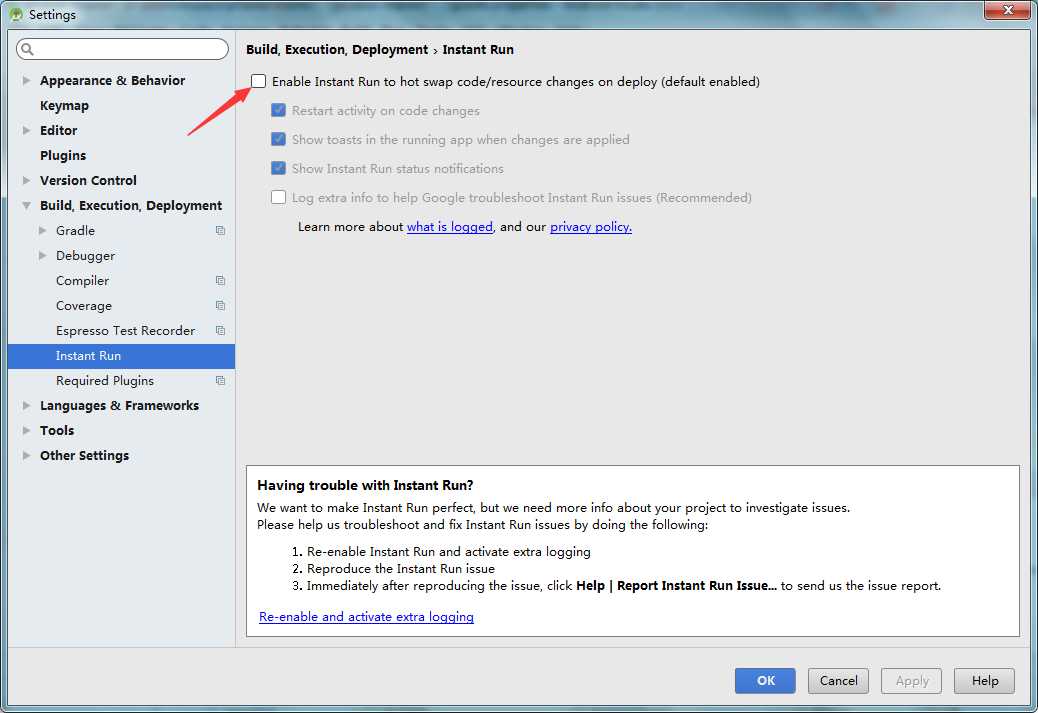This screenshot has width=1038, height=713.
Task: Click inside the settings search field
Action: click(122, 49)
